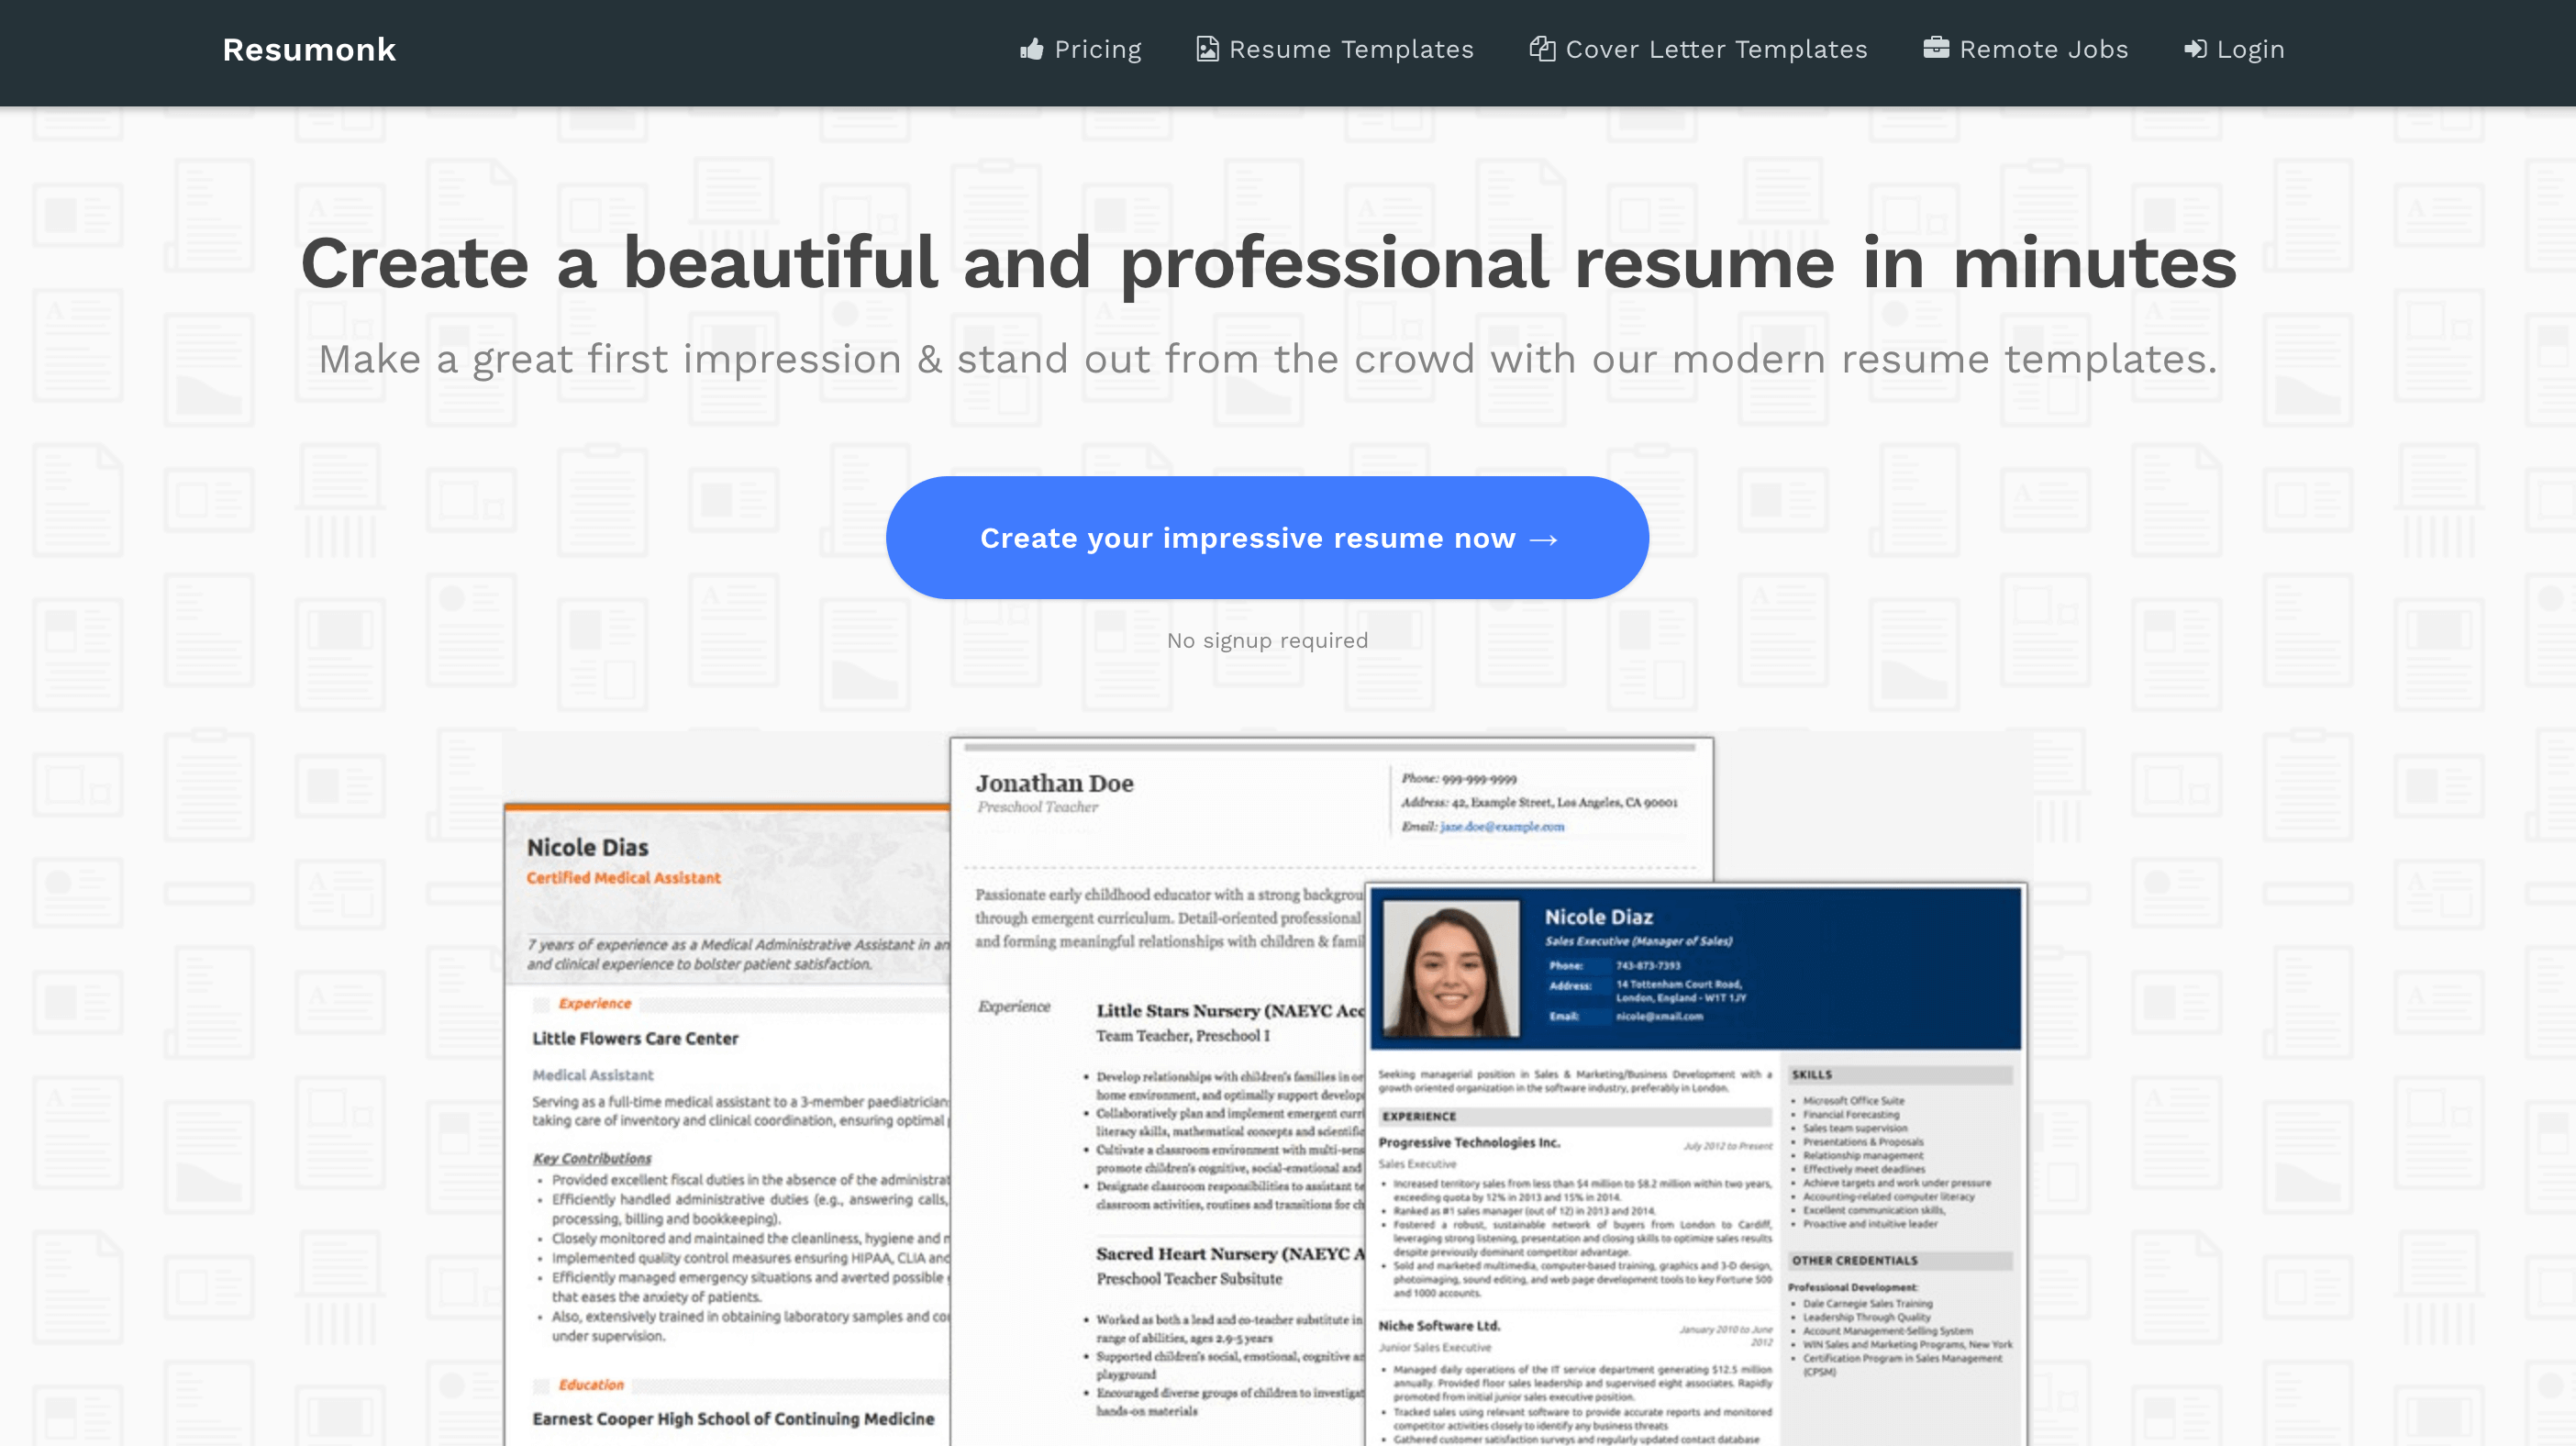
Task: Go to the Resumonk home logo
Action: 309,50
